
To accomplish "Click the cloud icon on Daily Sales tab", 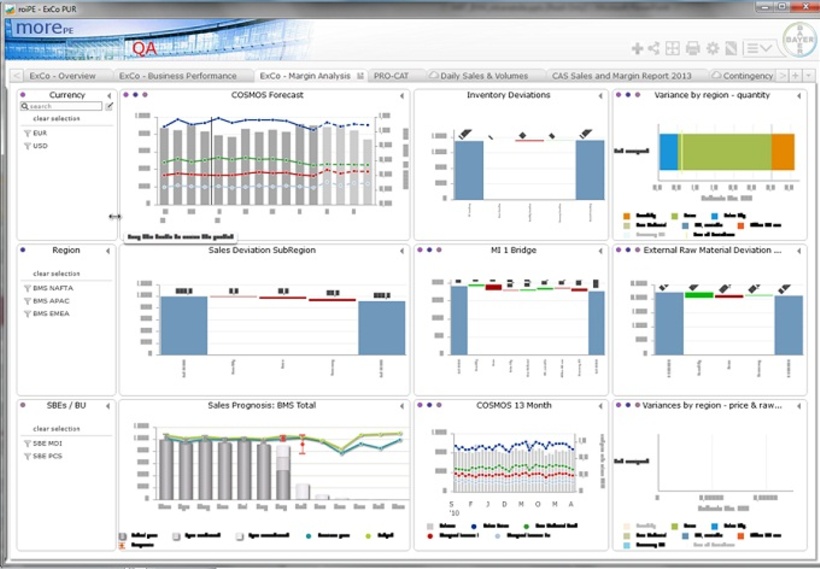I will click(434, 75).
